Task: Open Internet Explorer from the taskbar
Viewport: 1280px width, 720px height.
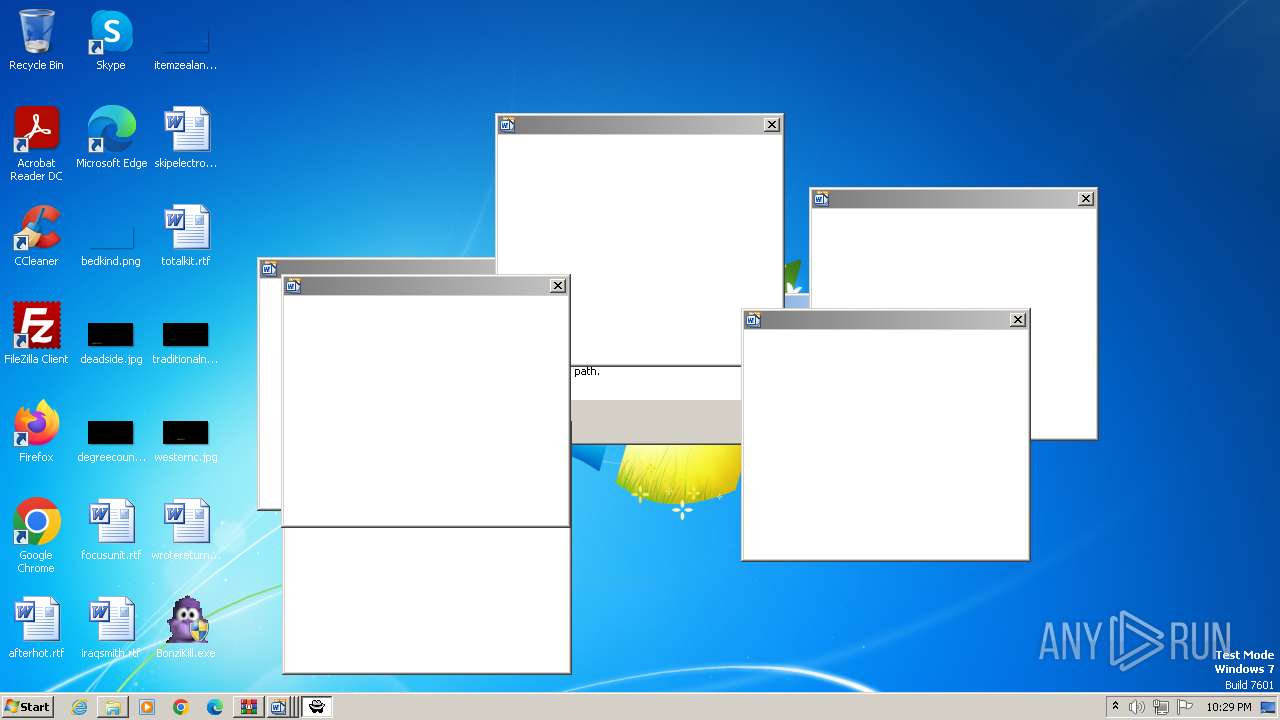Action: (x=79, y=707)
